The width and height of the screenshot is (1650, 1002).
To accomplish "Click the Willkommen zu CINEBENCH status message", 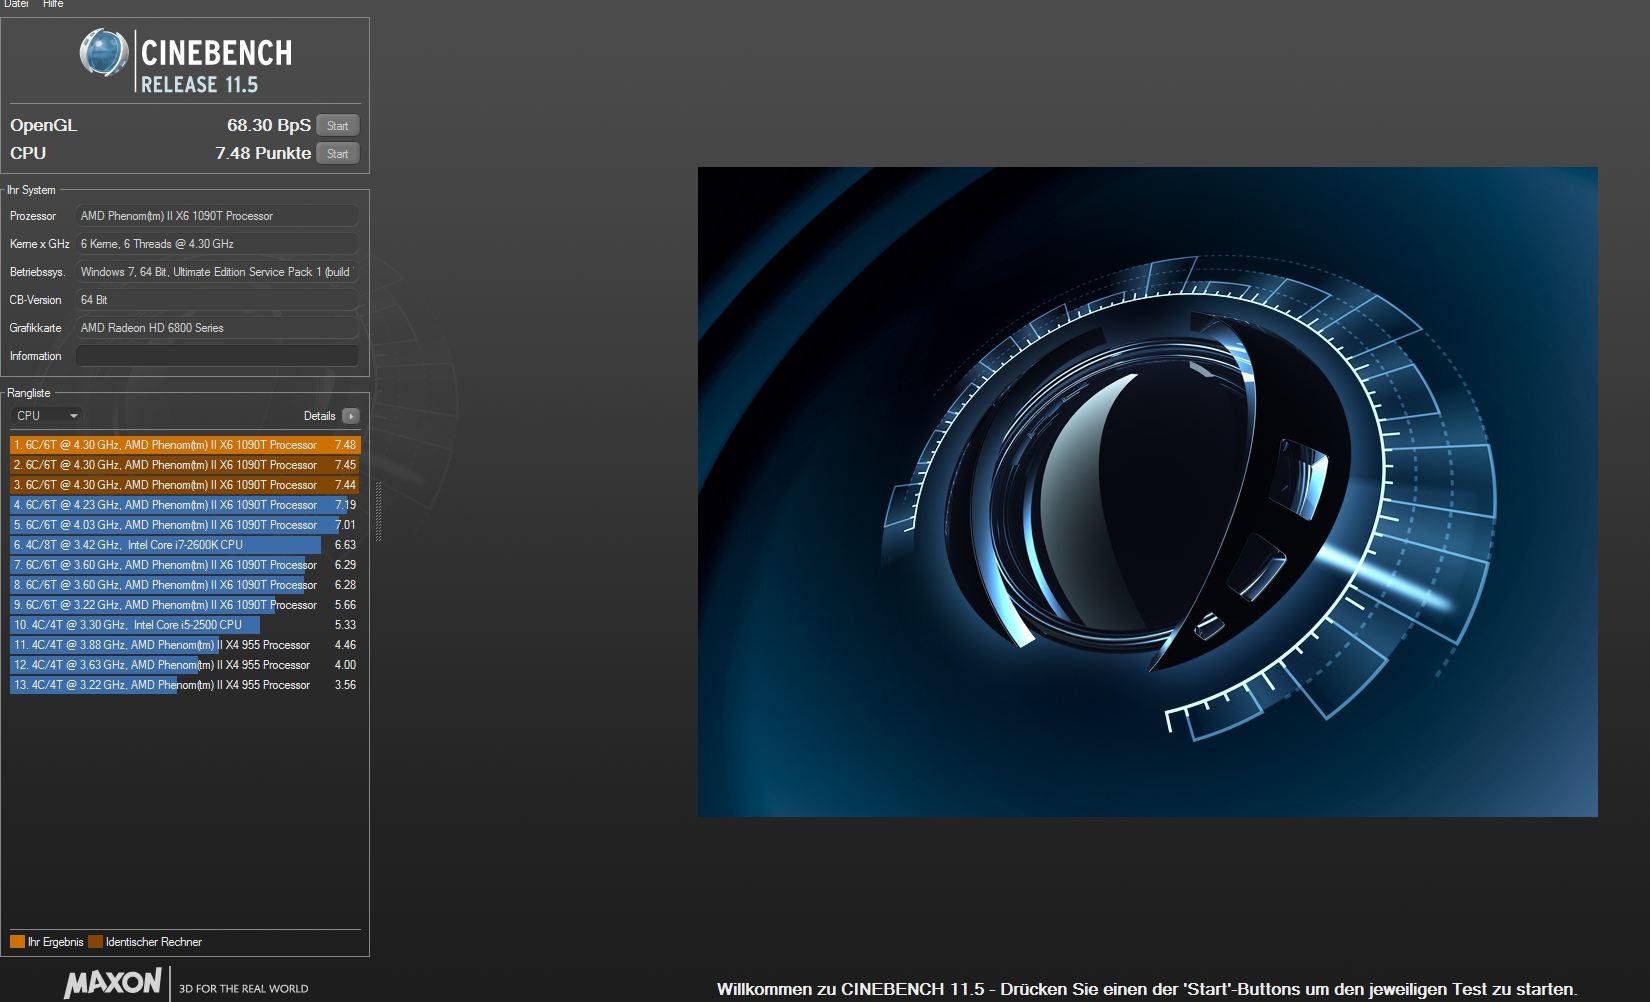I will point(1147,989).
